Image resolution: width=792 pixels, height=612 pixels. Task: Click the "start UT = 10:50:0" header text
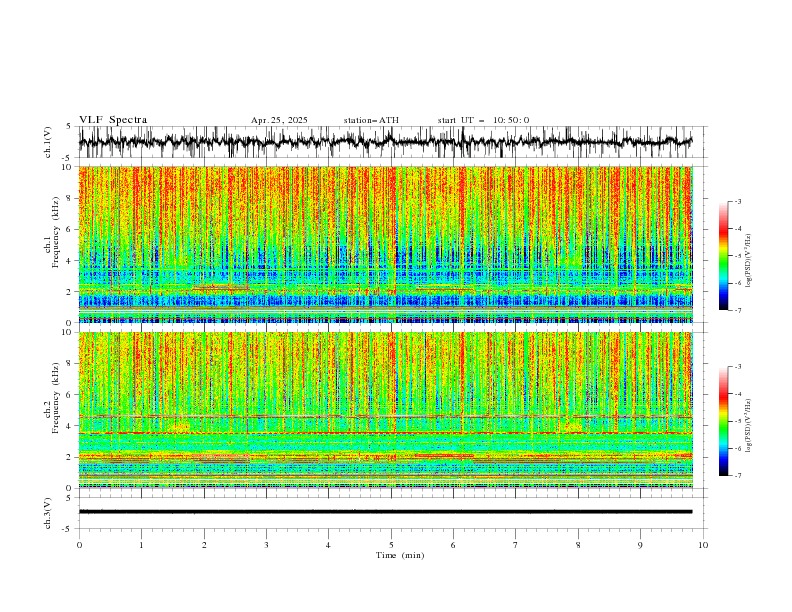(x=483, y=120)
